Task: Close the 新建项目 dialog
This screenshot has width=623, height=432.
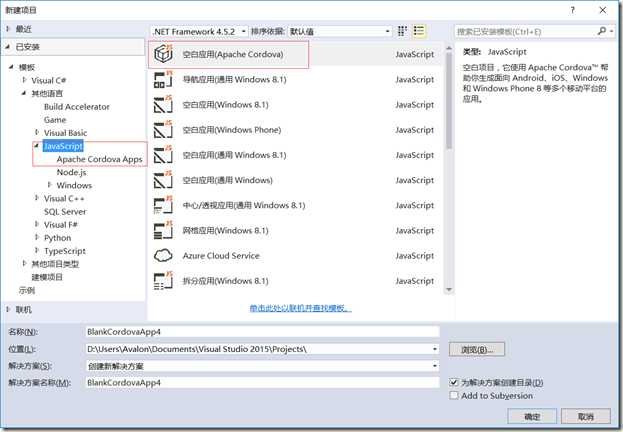Action: click(603, 10)
